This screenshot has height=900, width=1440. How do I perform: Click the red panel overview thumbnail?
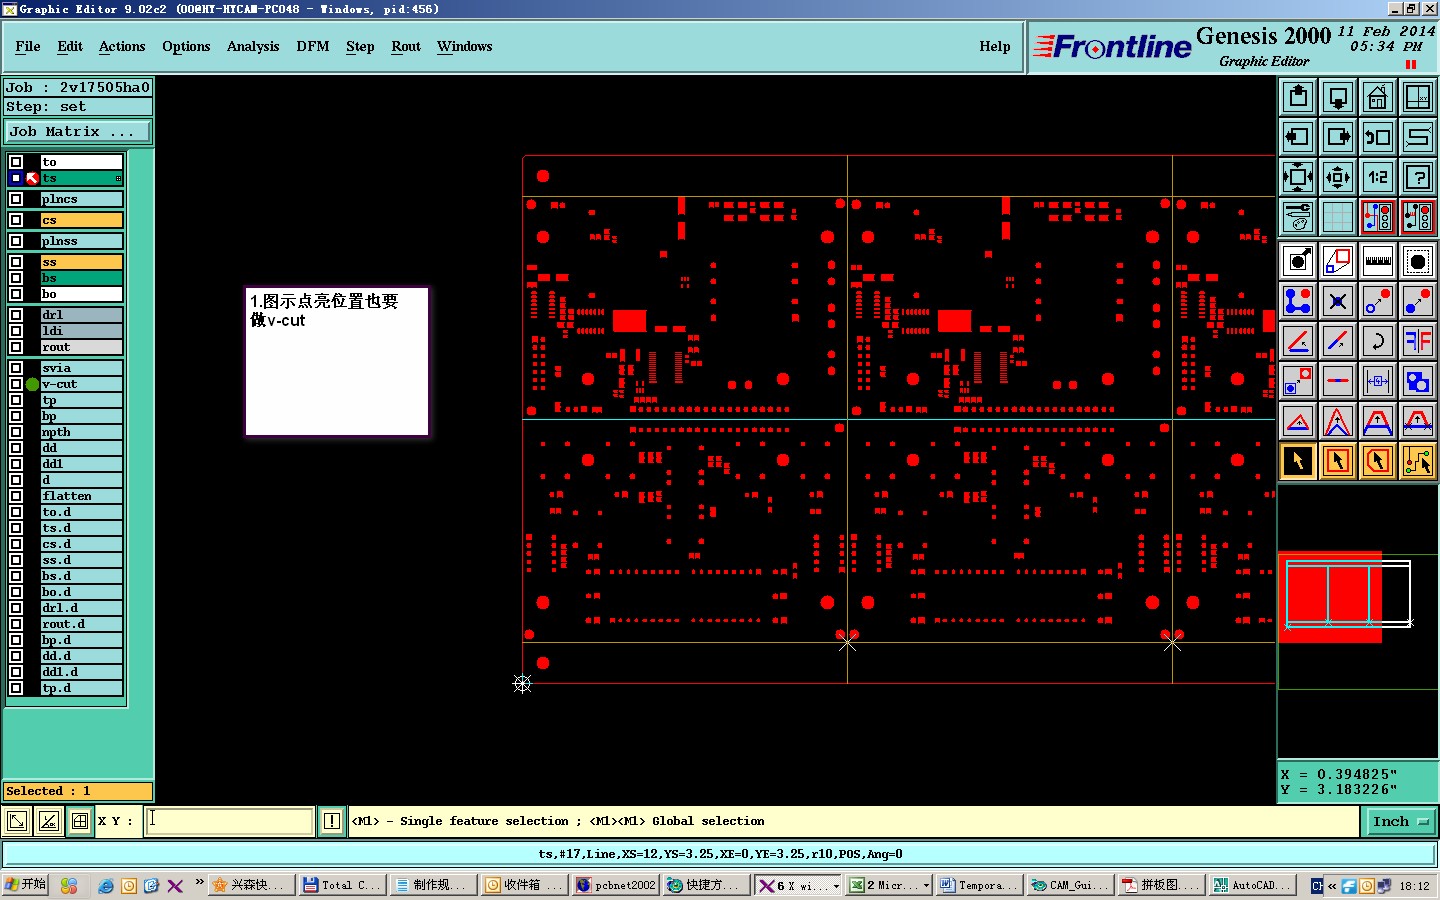(1330, 597)
